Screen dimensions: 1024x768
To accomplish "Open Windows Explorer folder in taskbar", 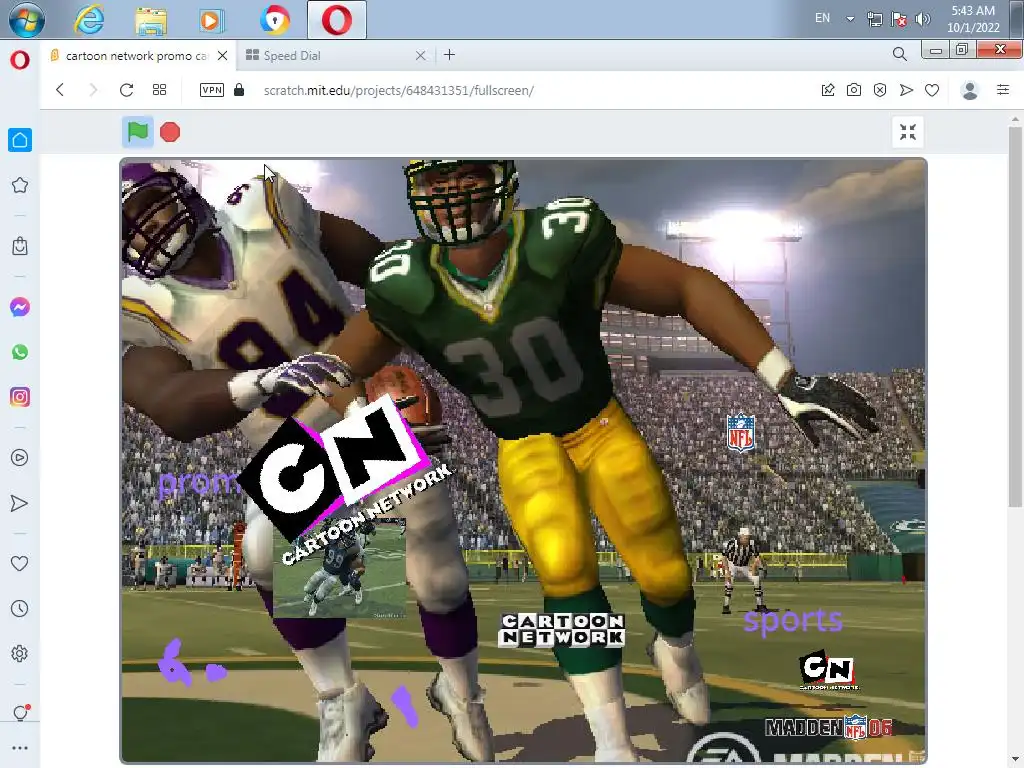I will click(151, 20).
